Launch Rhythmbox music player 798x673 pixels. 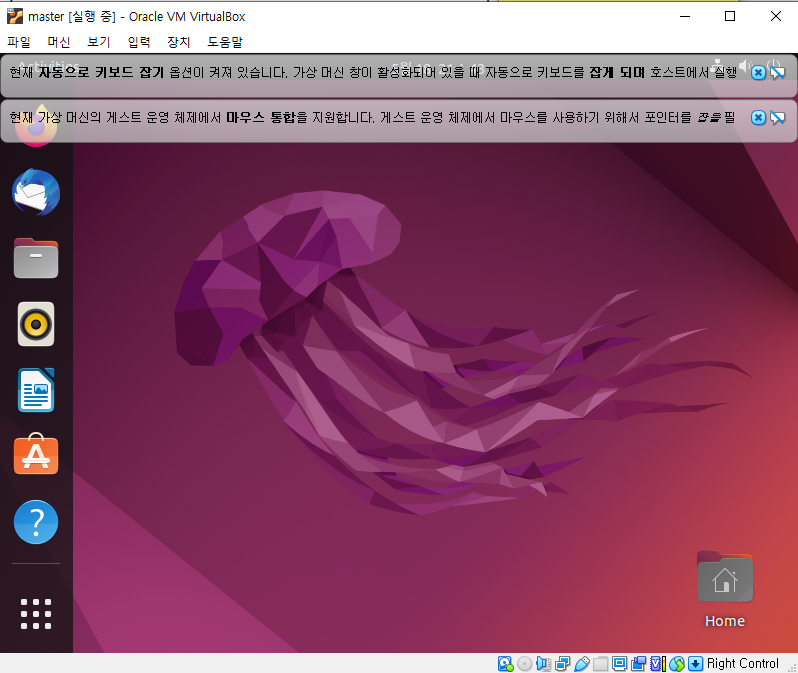click(x=36, y=324)
